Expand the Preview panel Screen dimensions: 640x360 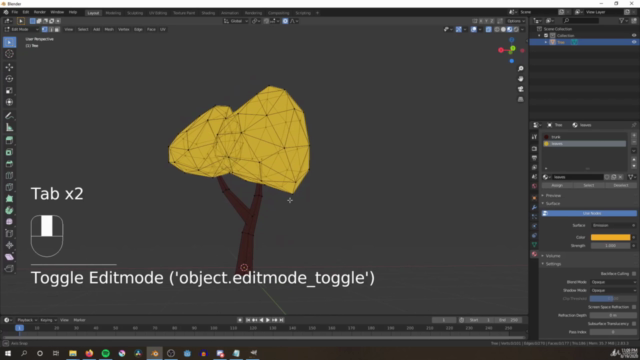tap(553, 196)
